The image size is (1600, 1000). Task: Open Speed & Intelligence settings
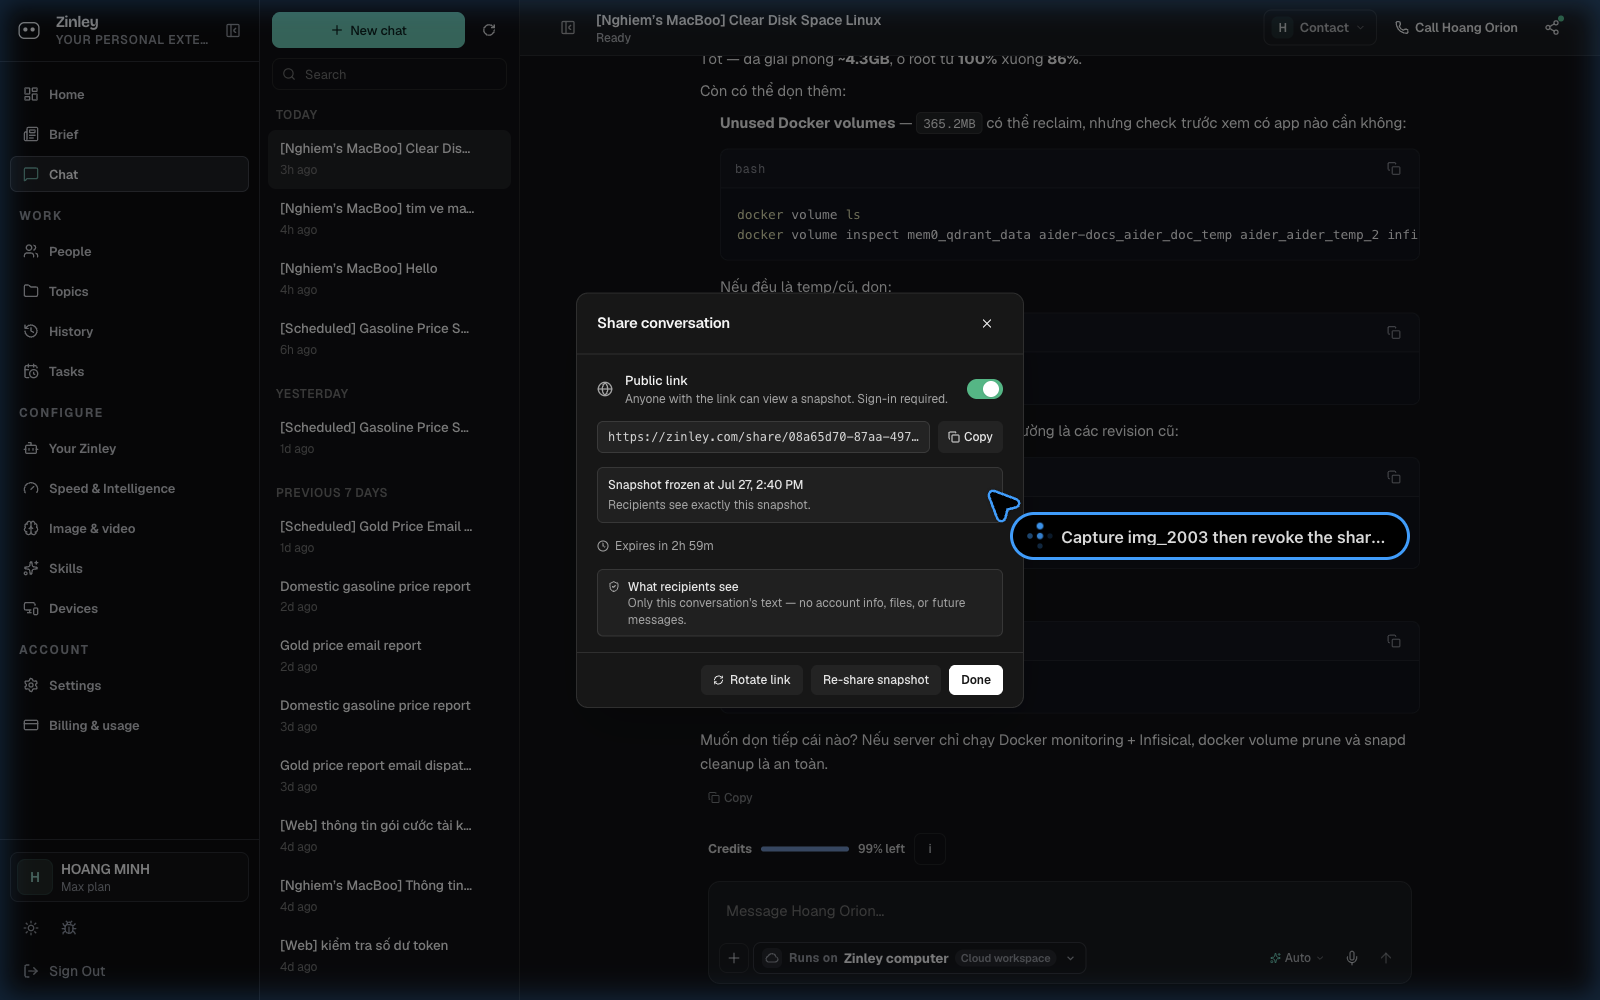(129, 488)
